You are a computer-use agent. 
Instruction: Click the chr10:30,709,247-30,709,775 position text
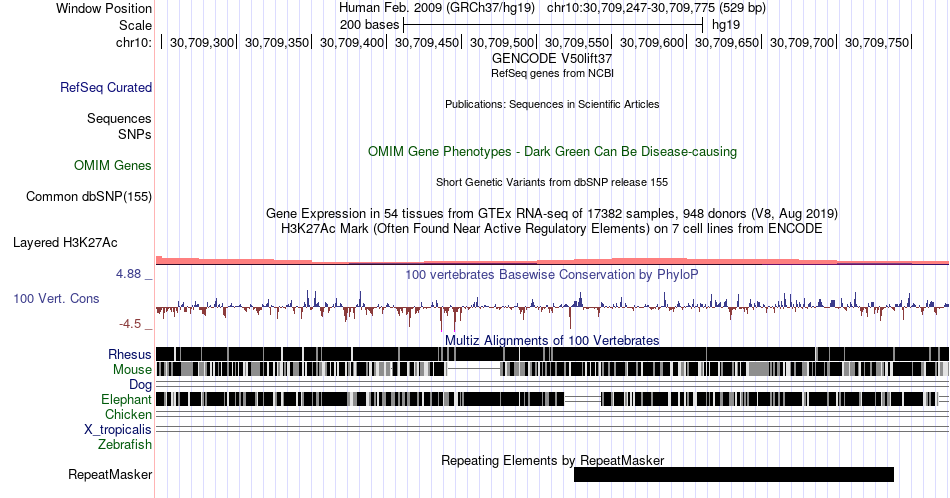tap(656, 8)
